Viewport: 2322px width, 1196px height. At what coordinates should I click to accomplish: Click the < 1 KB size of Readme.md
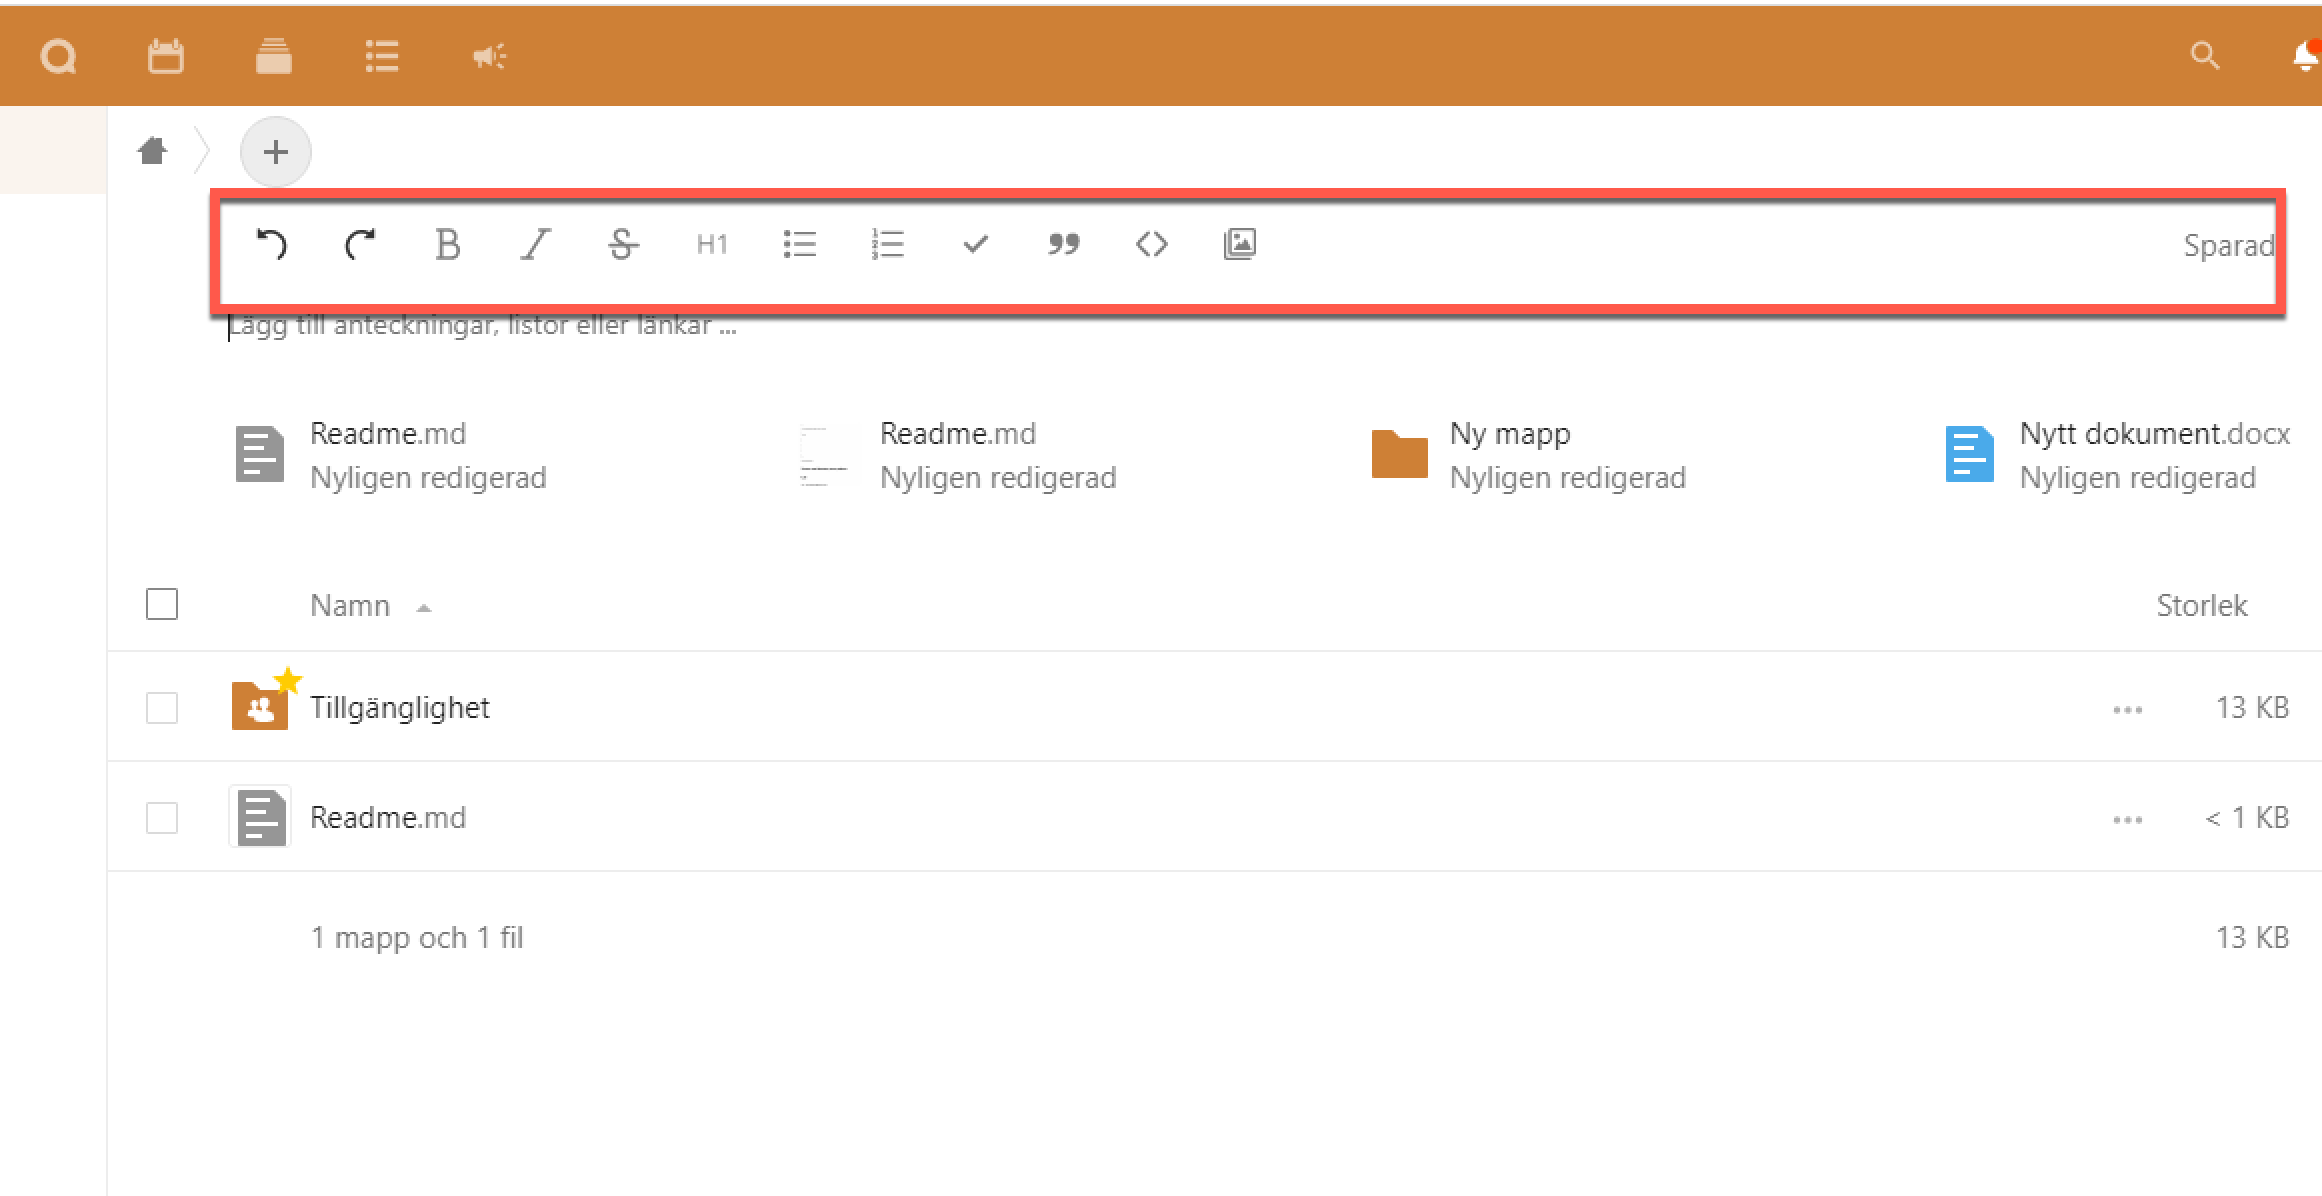[2247, 818]
